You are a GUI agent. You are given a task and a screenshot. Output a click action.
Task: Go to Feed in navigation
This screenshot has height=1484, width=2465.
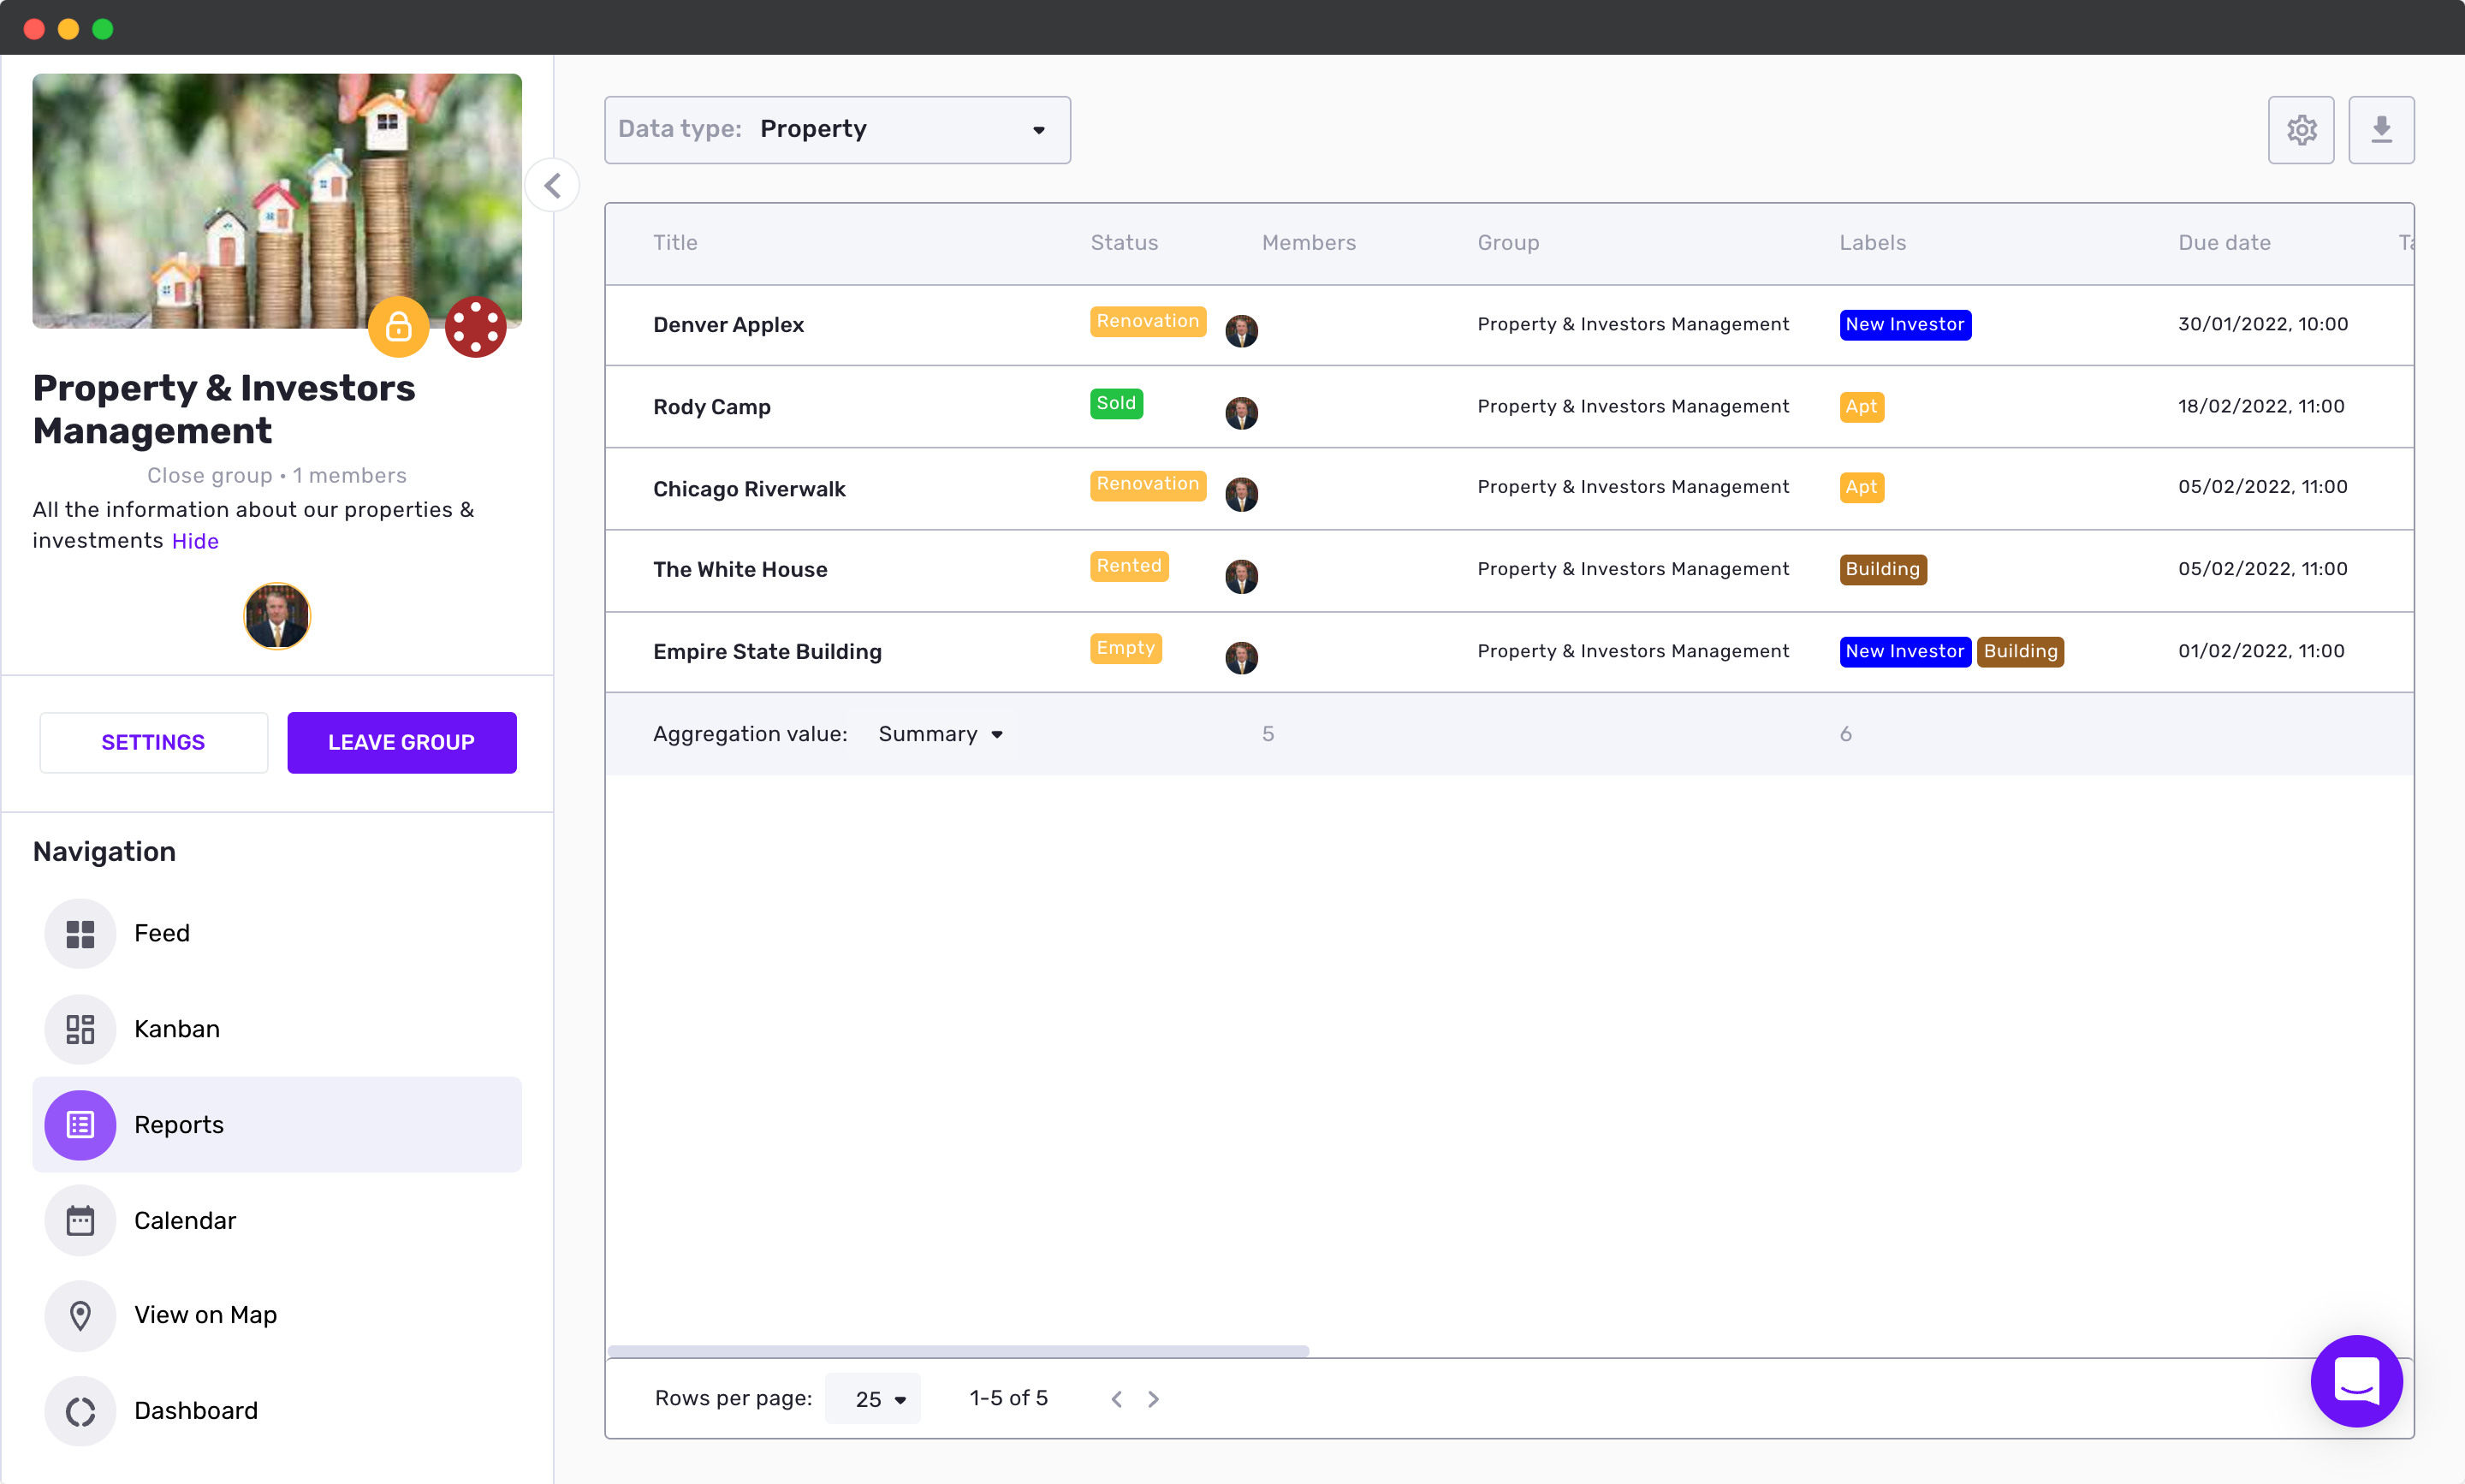(161, 933)
